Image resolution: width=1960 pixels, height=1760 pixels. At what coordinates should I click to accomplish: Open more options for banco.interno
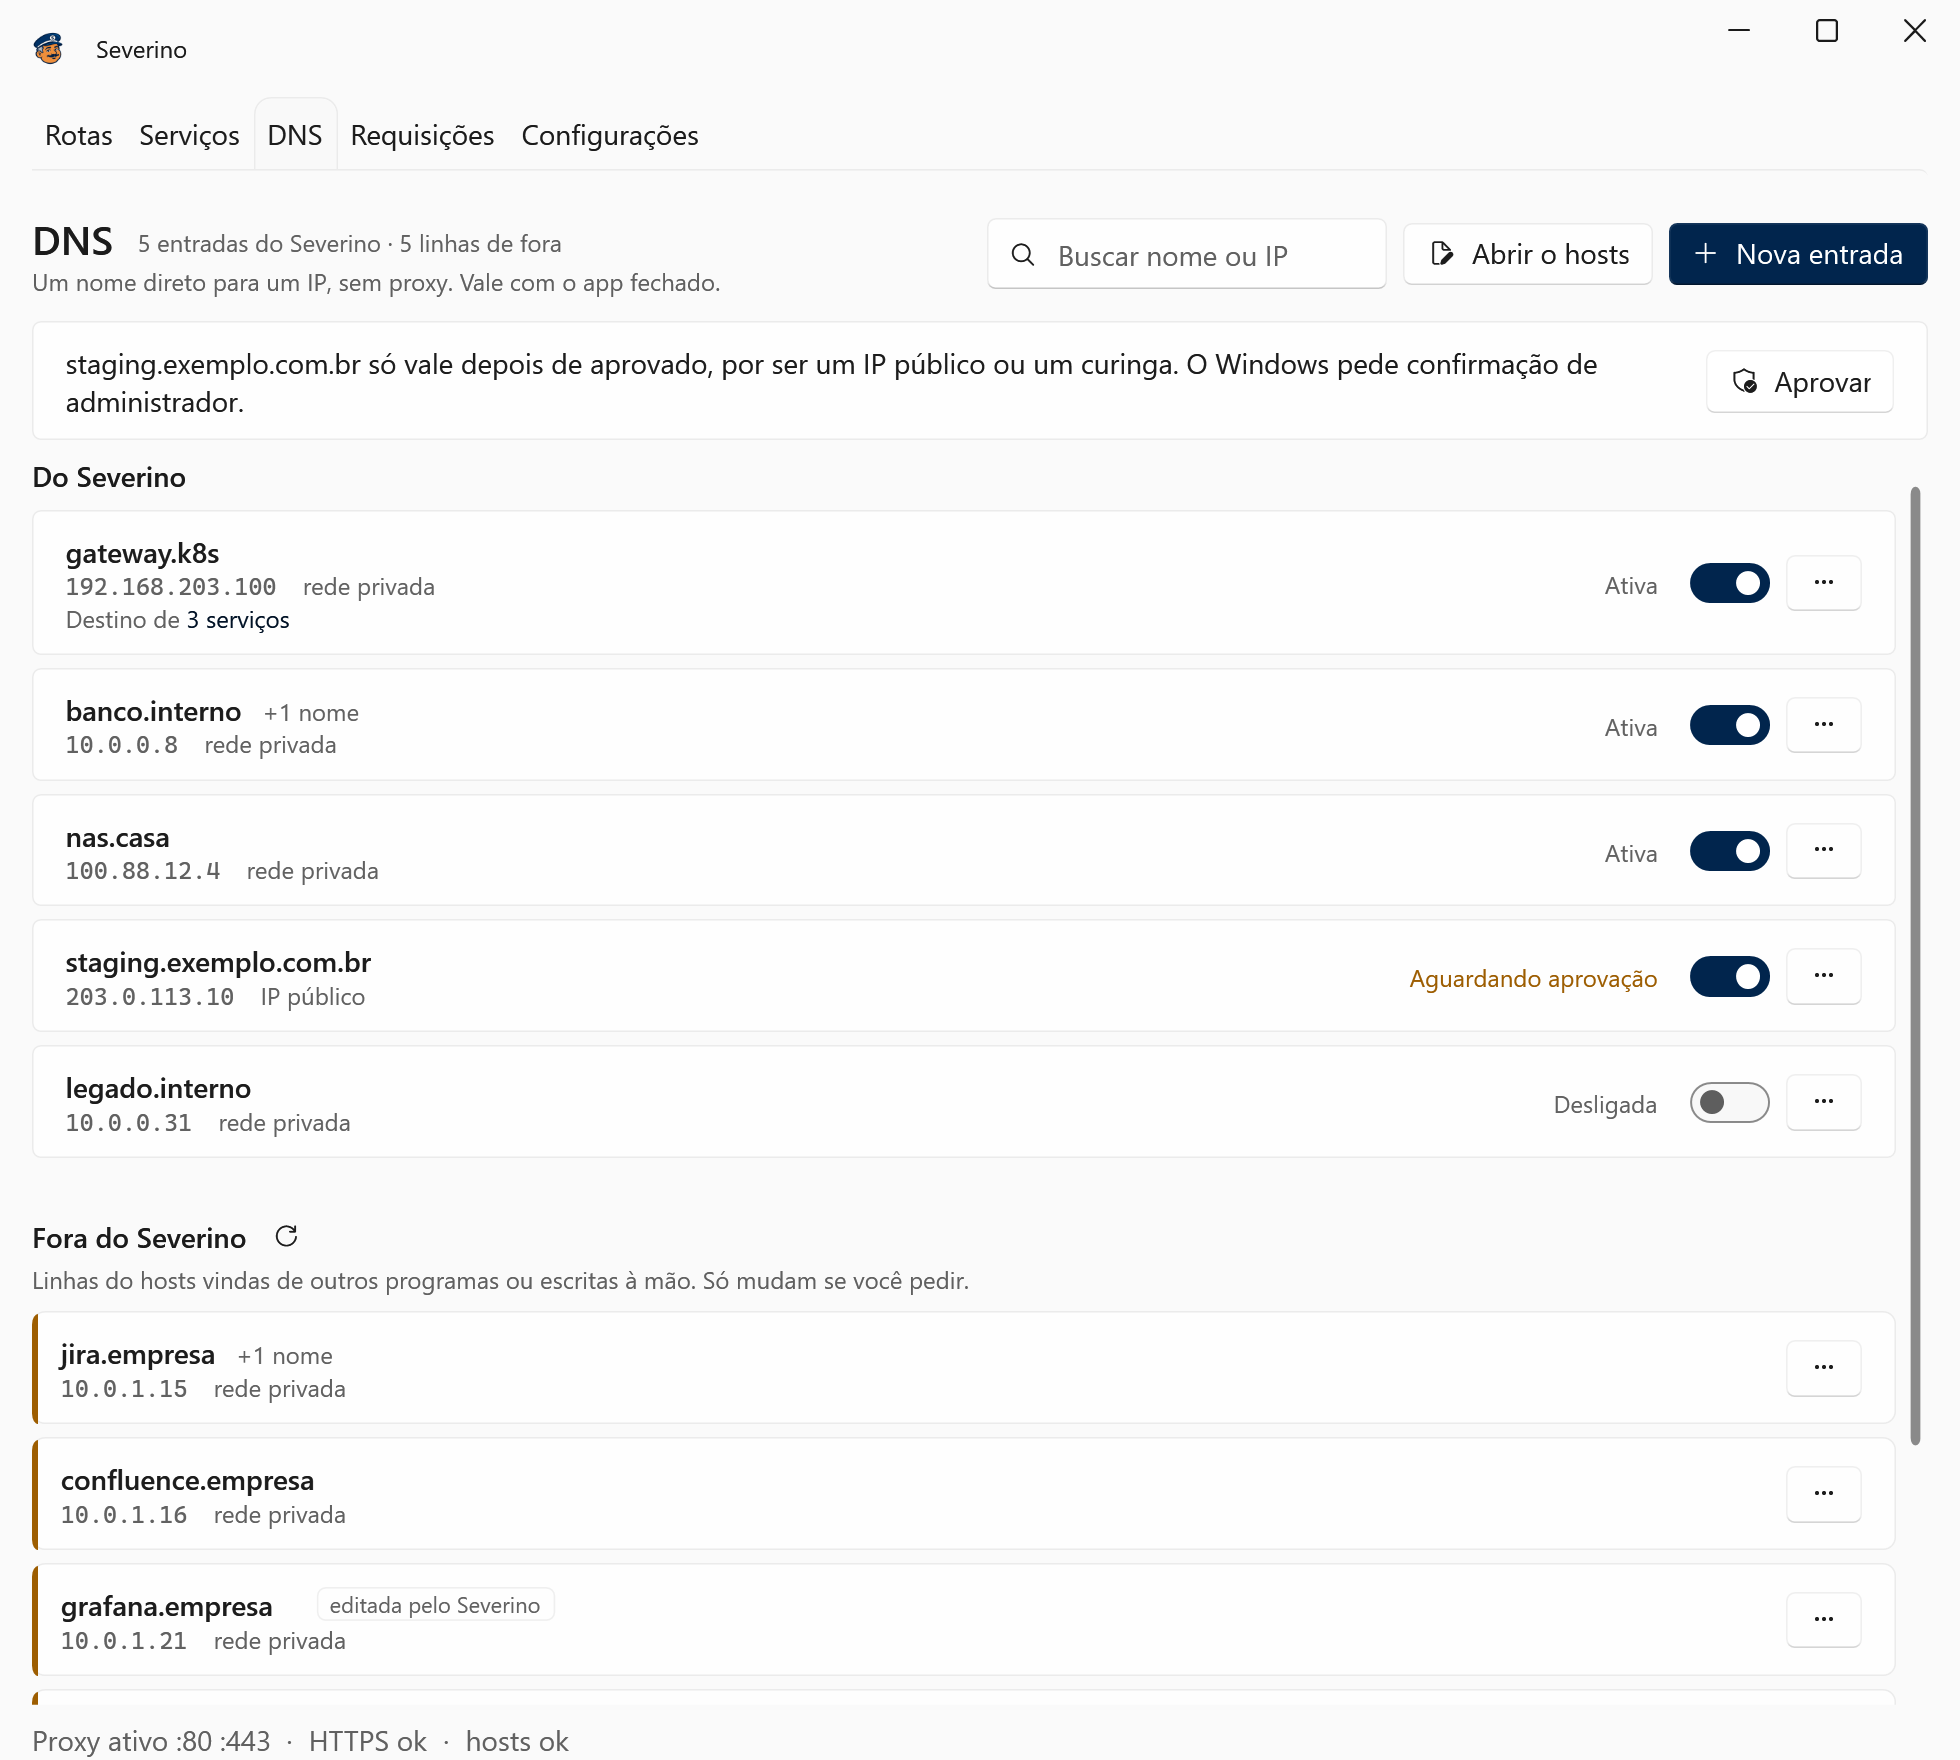[1823, 725]
